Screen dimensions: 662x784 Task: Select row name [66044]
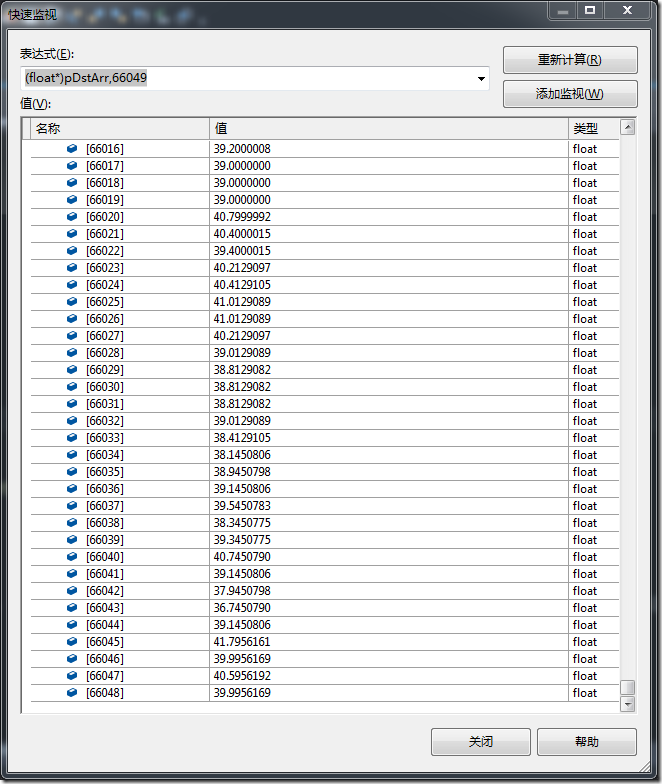click(x=104, y=624)
